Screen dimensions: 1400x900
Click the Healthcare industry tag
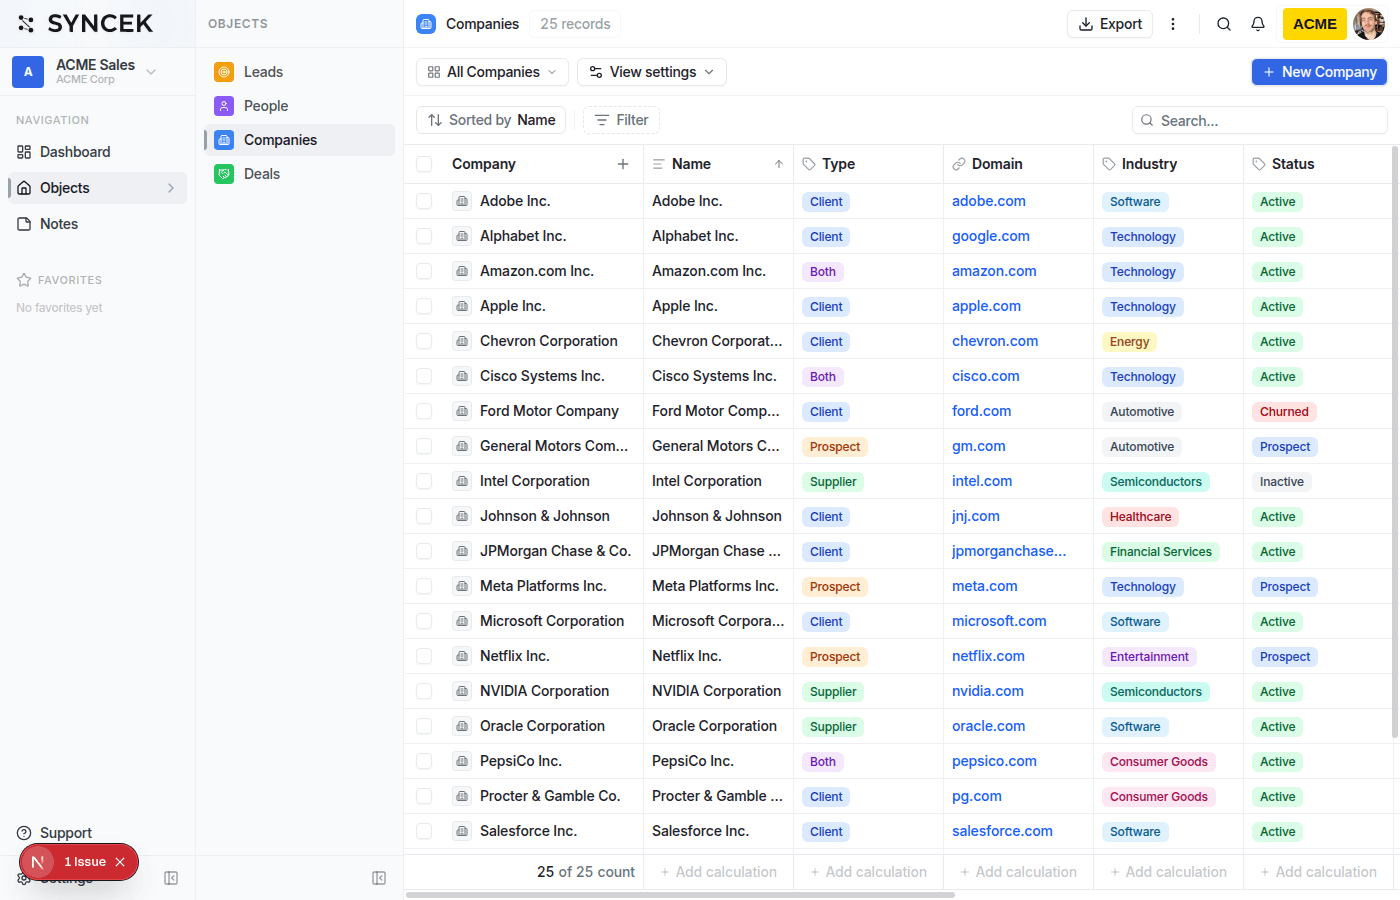click(x=1141, y=517)
